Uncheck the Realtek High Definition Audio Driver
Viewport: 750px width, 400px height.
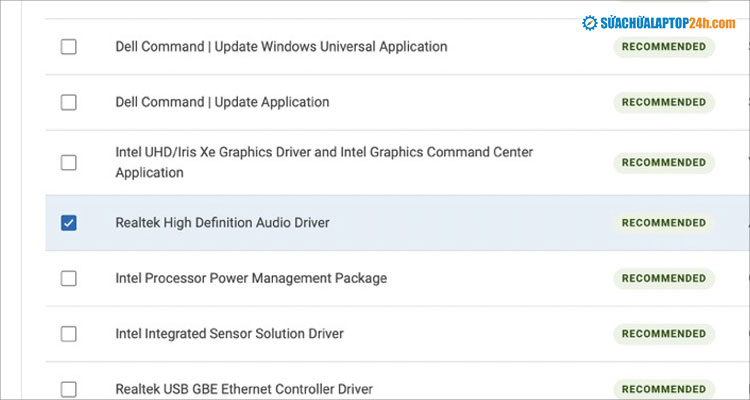[x=68, y=223]
